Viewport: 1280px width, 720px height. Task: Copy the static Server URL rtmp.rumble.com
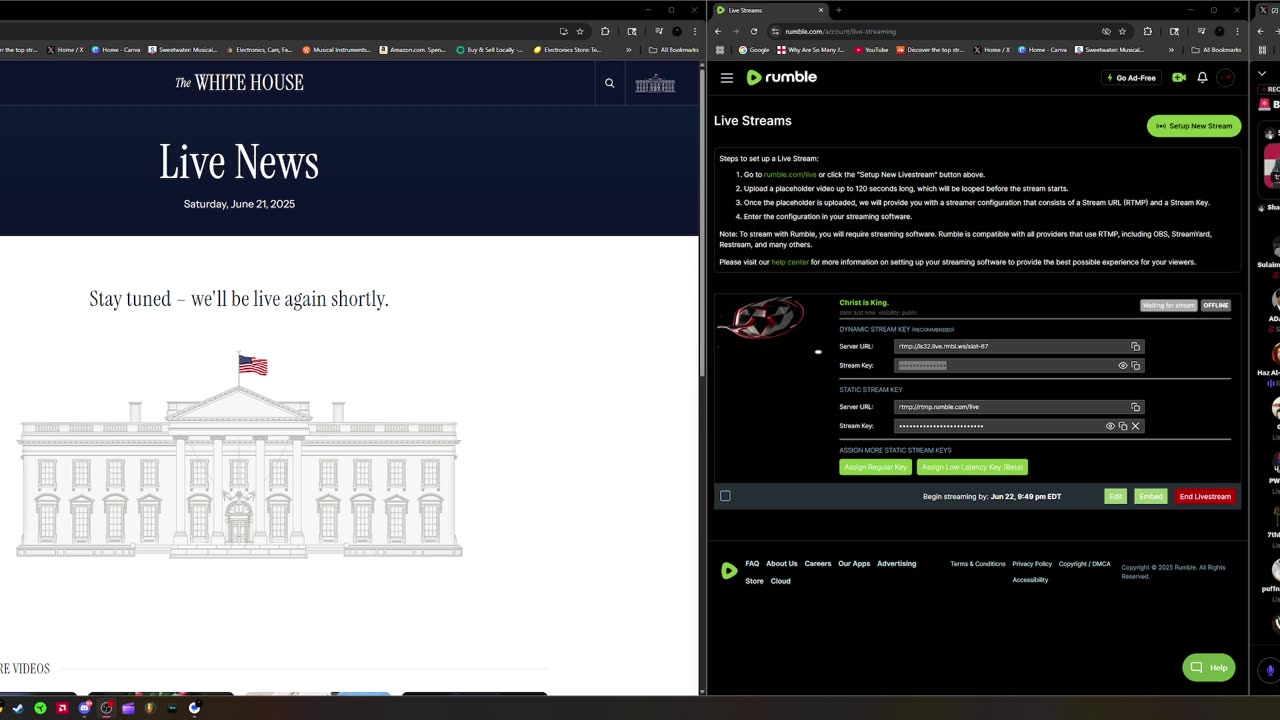click(1135, 407)
